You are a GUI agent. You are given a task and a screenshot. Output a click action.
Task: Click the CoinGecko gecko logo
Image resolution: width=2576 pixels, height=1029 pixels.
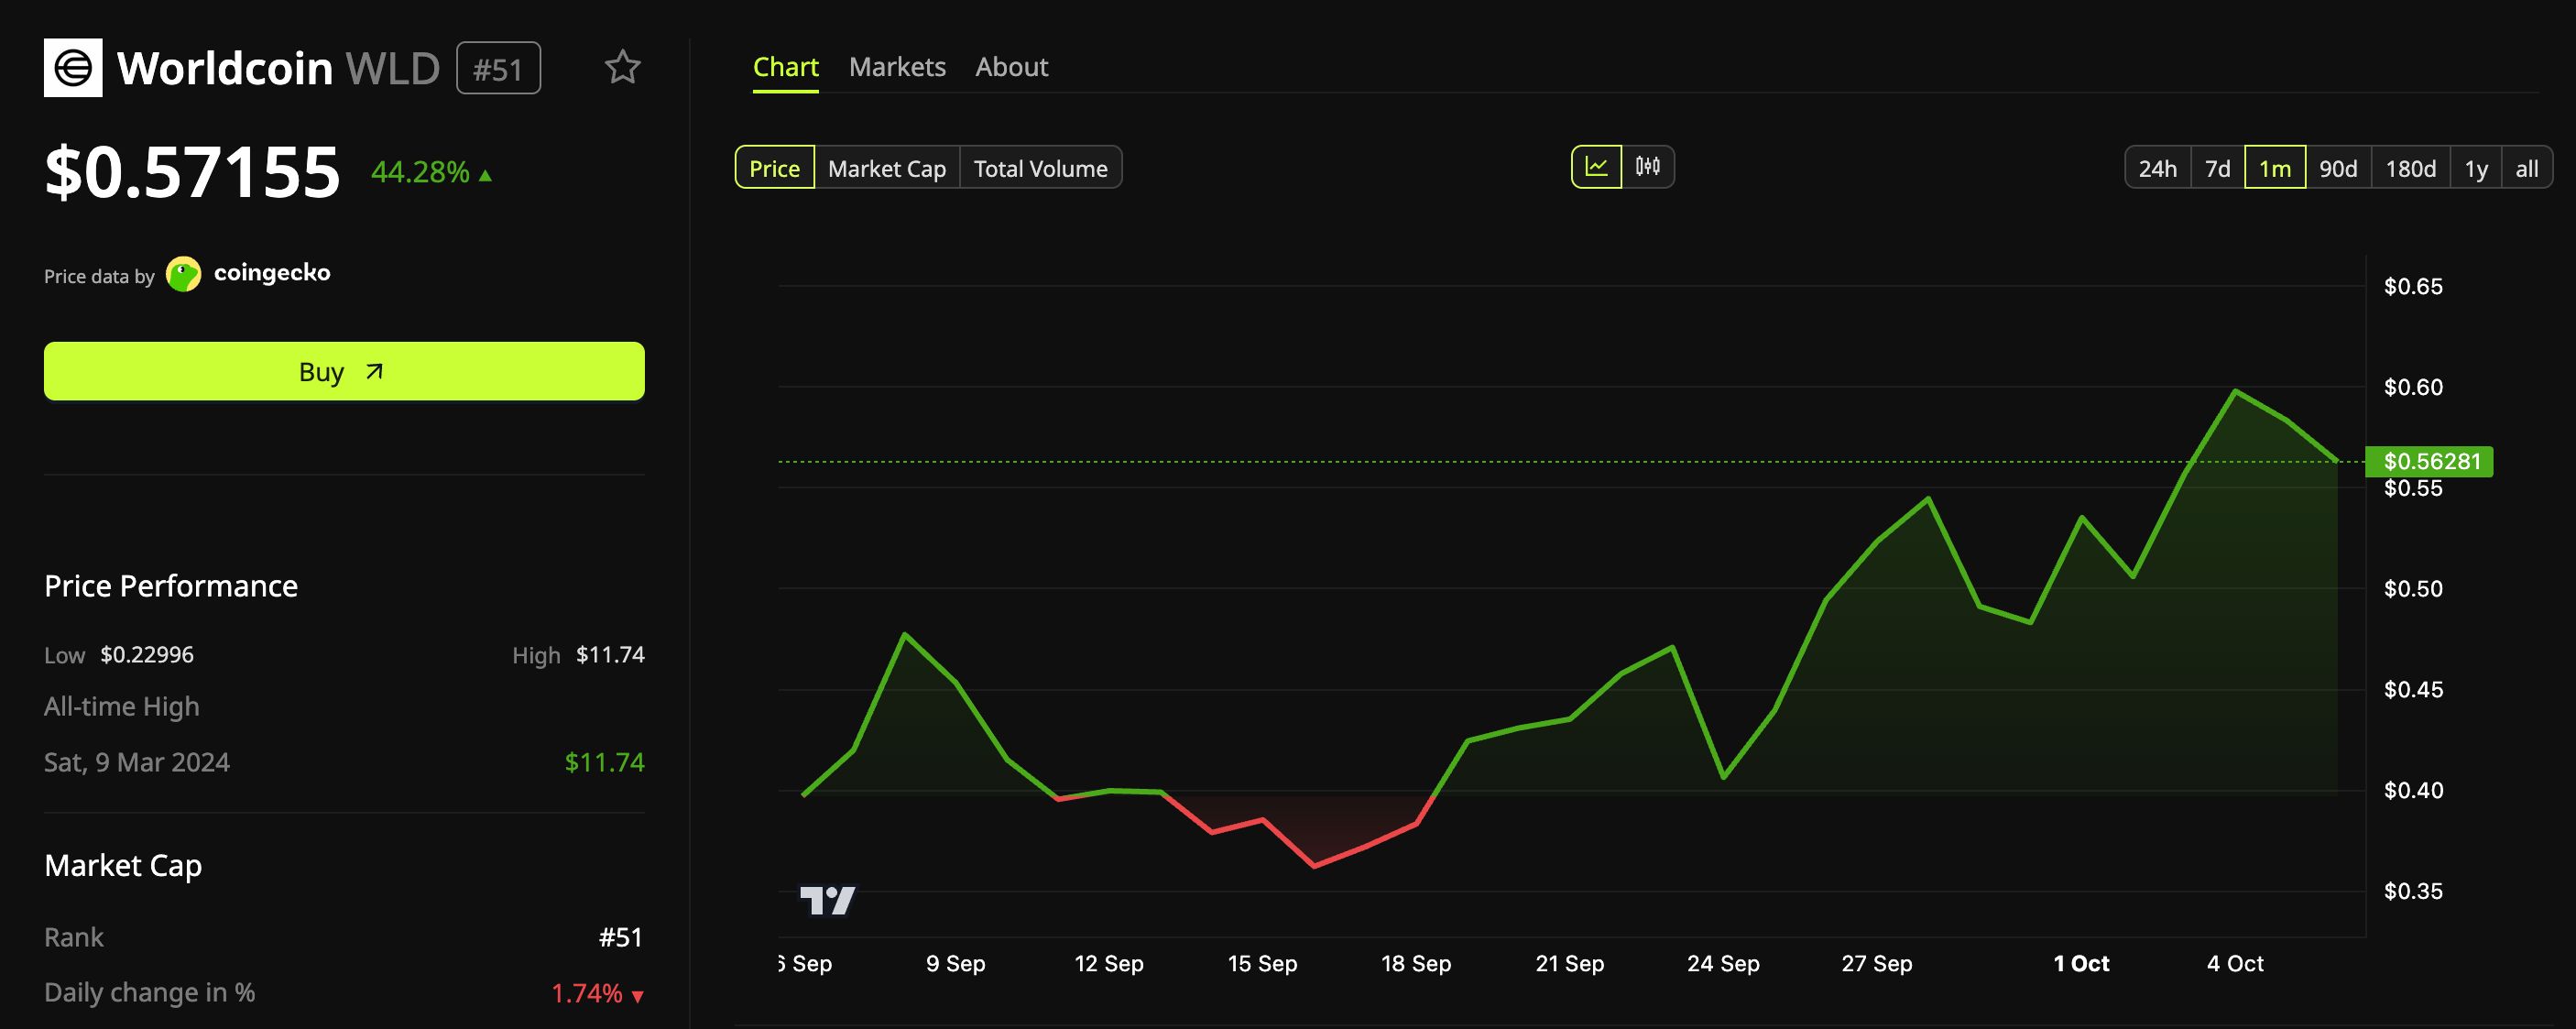click(x=183, y=274)
